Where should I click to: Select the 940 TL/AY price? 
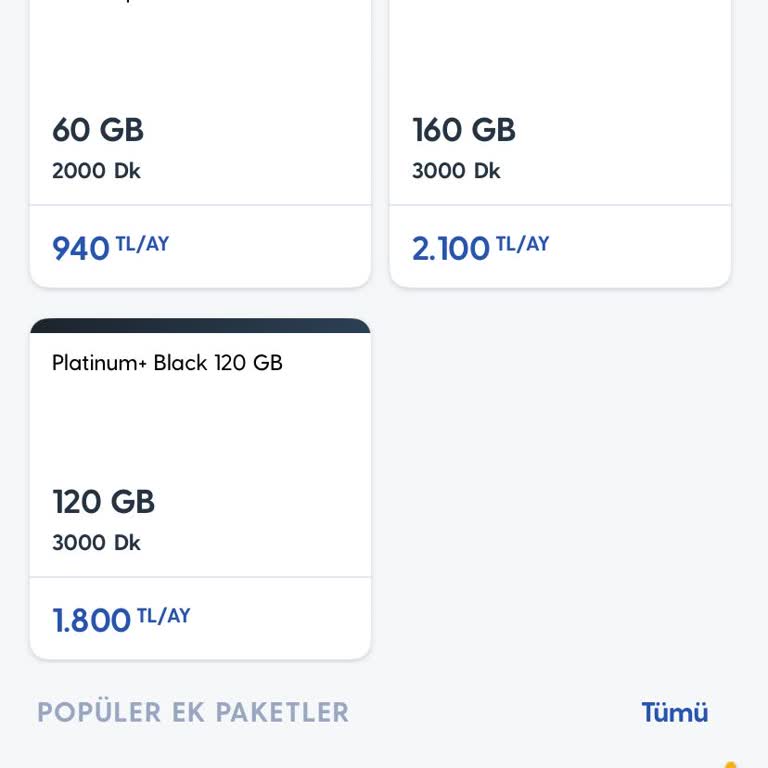[x=81, y=248]
